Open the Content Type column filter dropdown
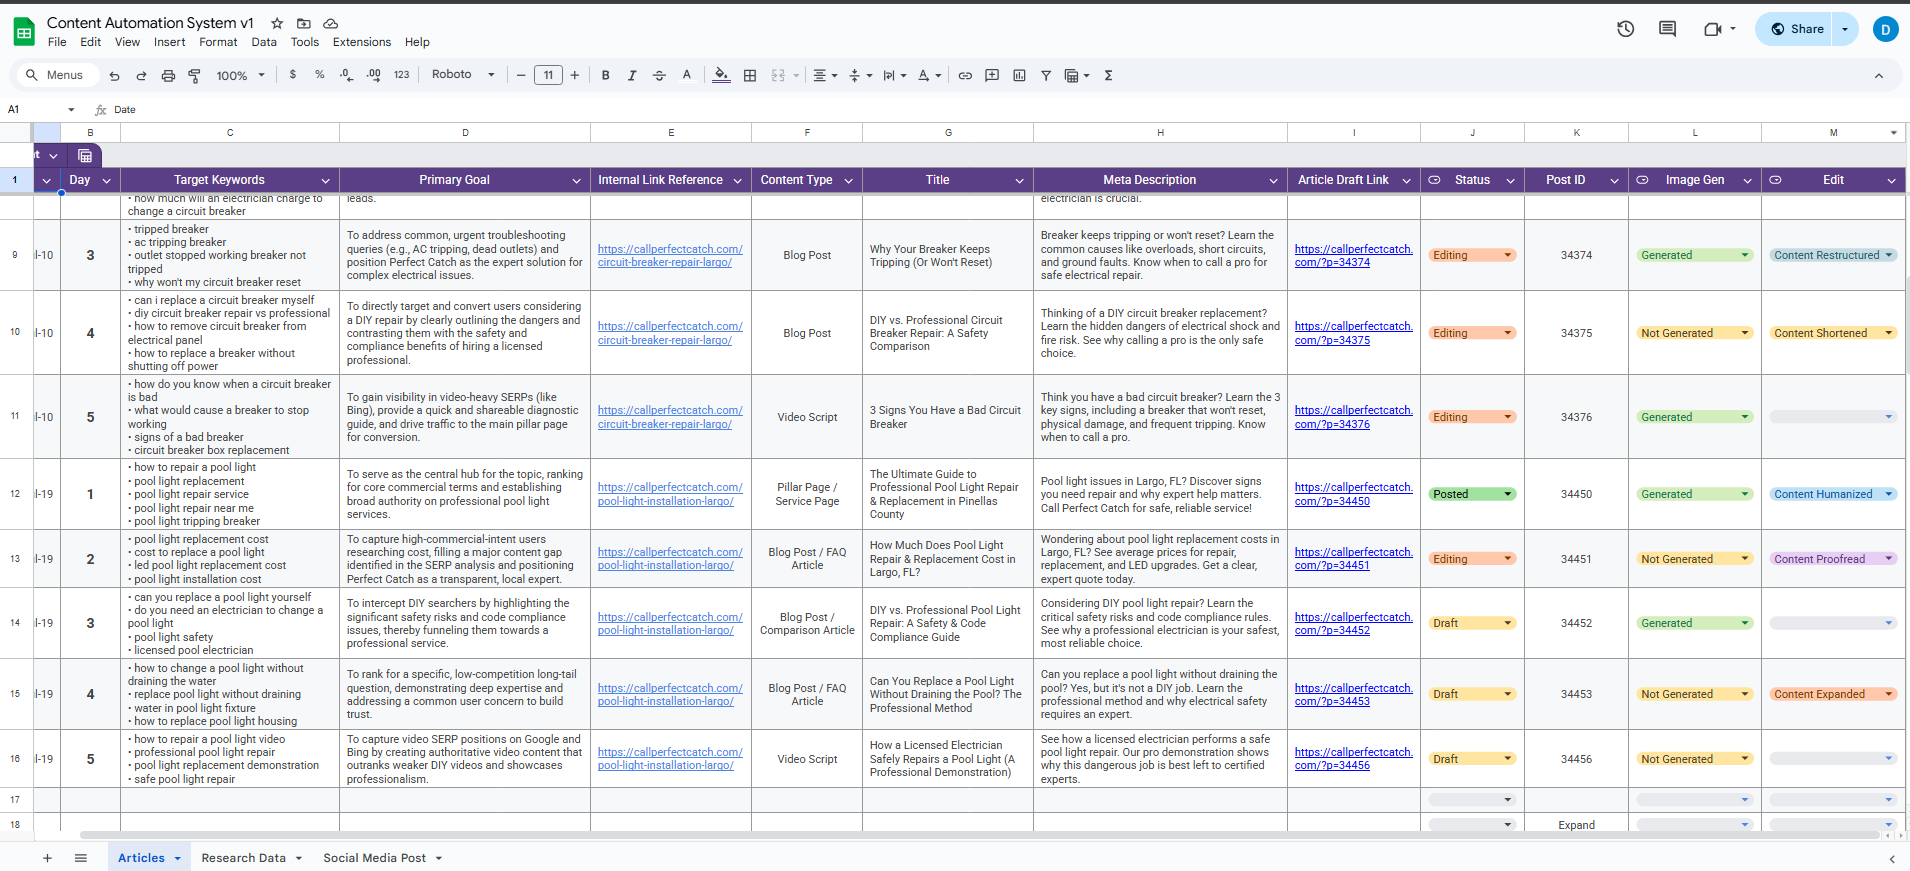The width and height of the screenshot is (1910, 871). click(848, 181)
